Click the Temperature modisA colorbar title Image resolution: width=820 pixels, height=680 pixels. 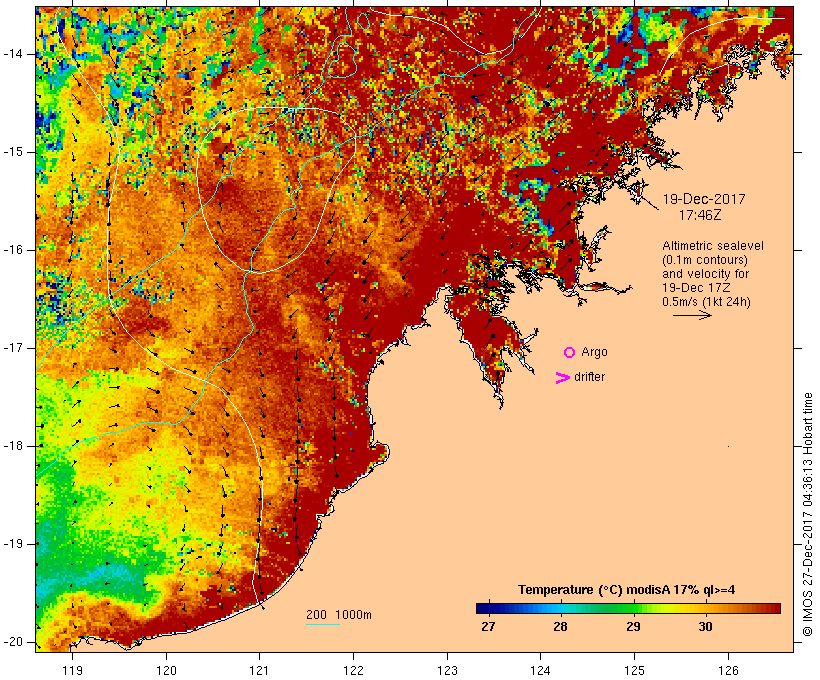coord(627,590)
